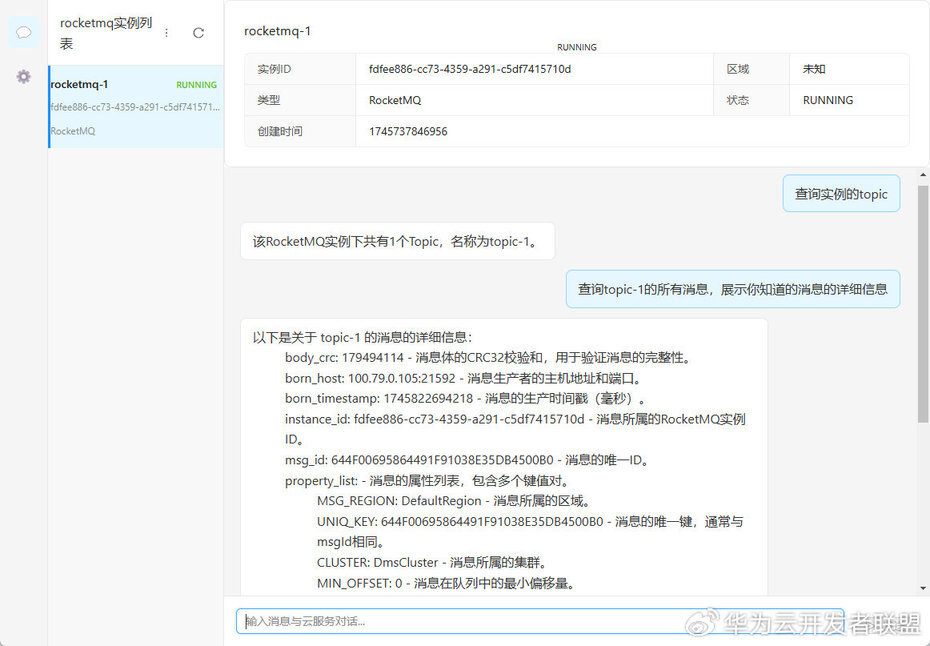Click the creation timestamp 1745737846956
Screen dimensions: 930x646
pos(408,131)
